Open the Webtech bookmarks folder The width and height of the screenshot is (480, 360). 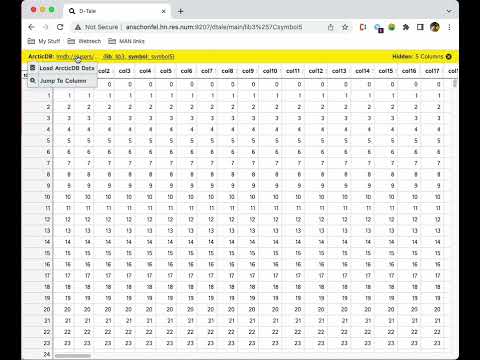point(84,41)
